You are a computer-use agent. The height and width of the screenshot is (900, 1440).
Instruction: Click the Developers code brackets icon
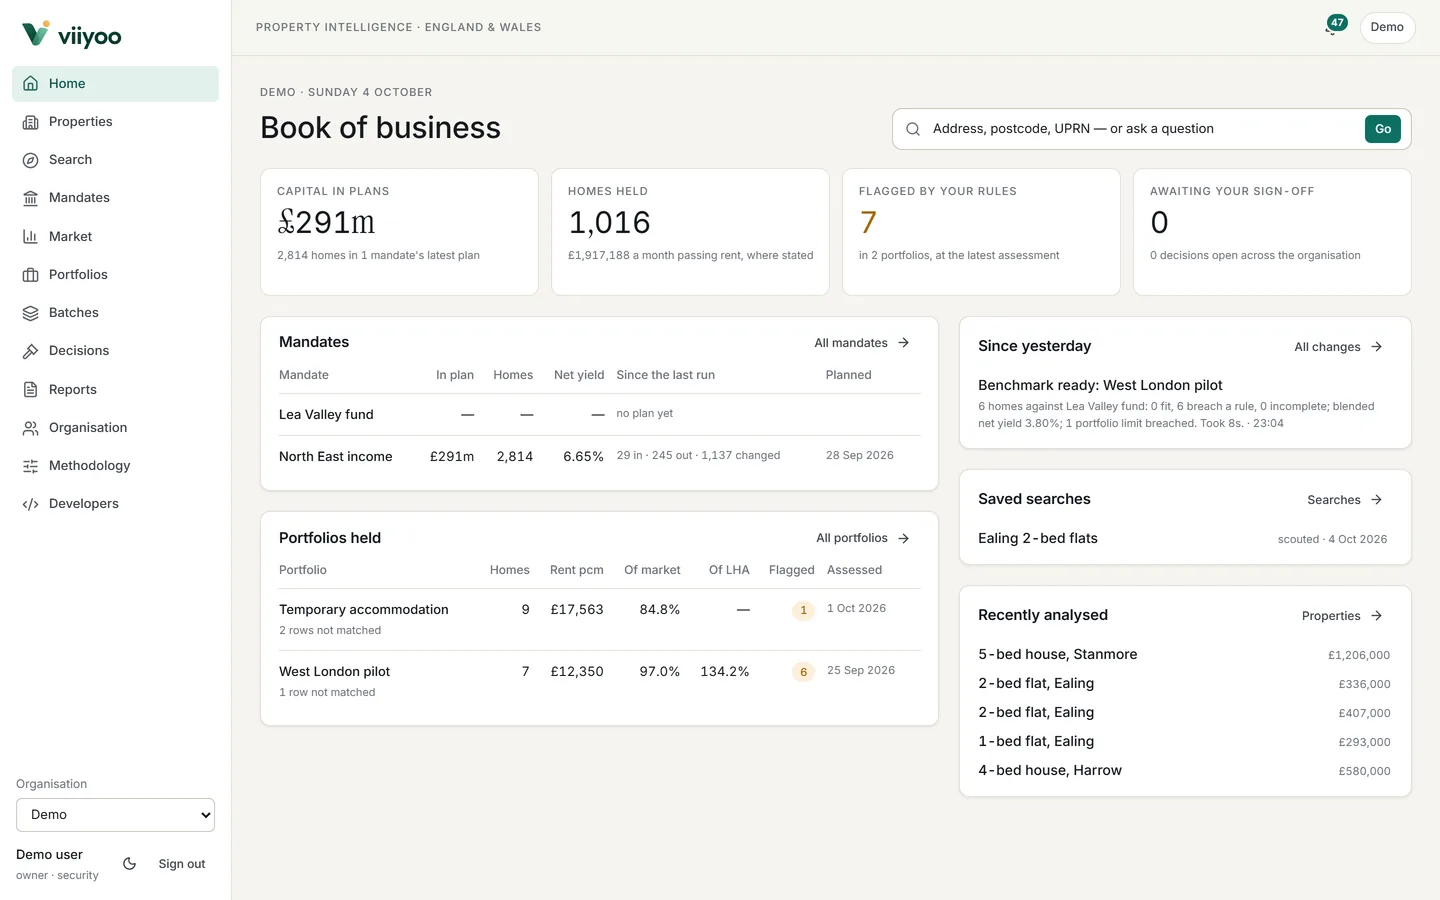tap(30, 504)
